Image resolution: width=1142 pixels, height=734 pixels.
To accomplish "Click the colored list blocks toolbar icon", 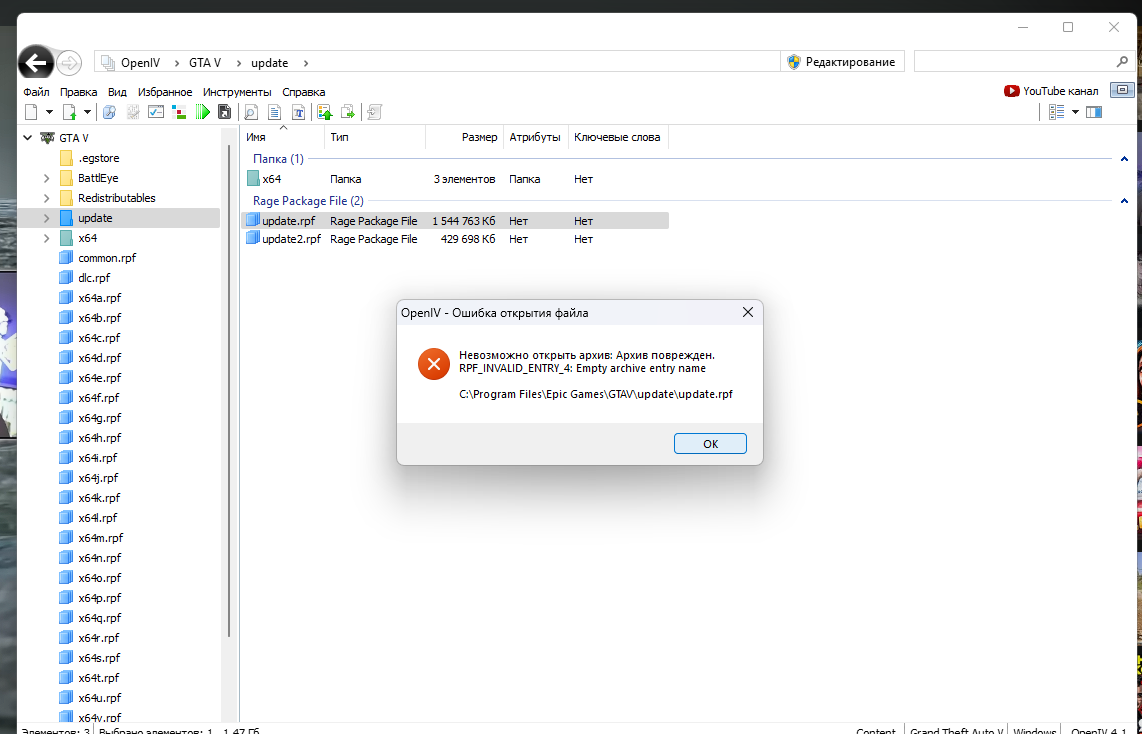I will tap(179, 112).
